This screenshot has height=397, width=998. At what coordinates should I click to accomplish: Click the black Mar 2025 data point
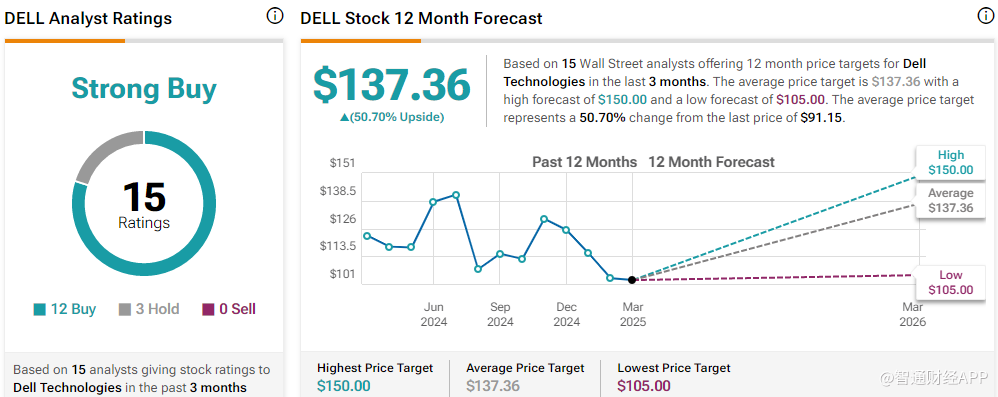coord(631,280)
